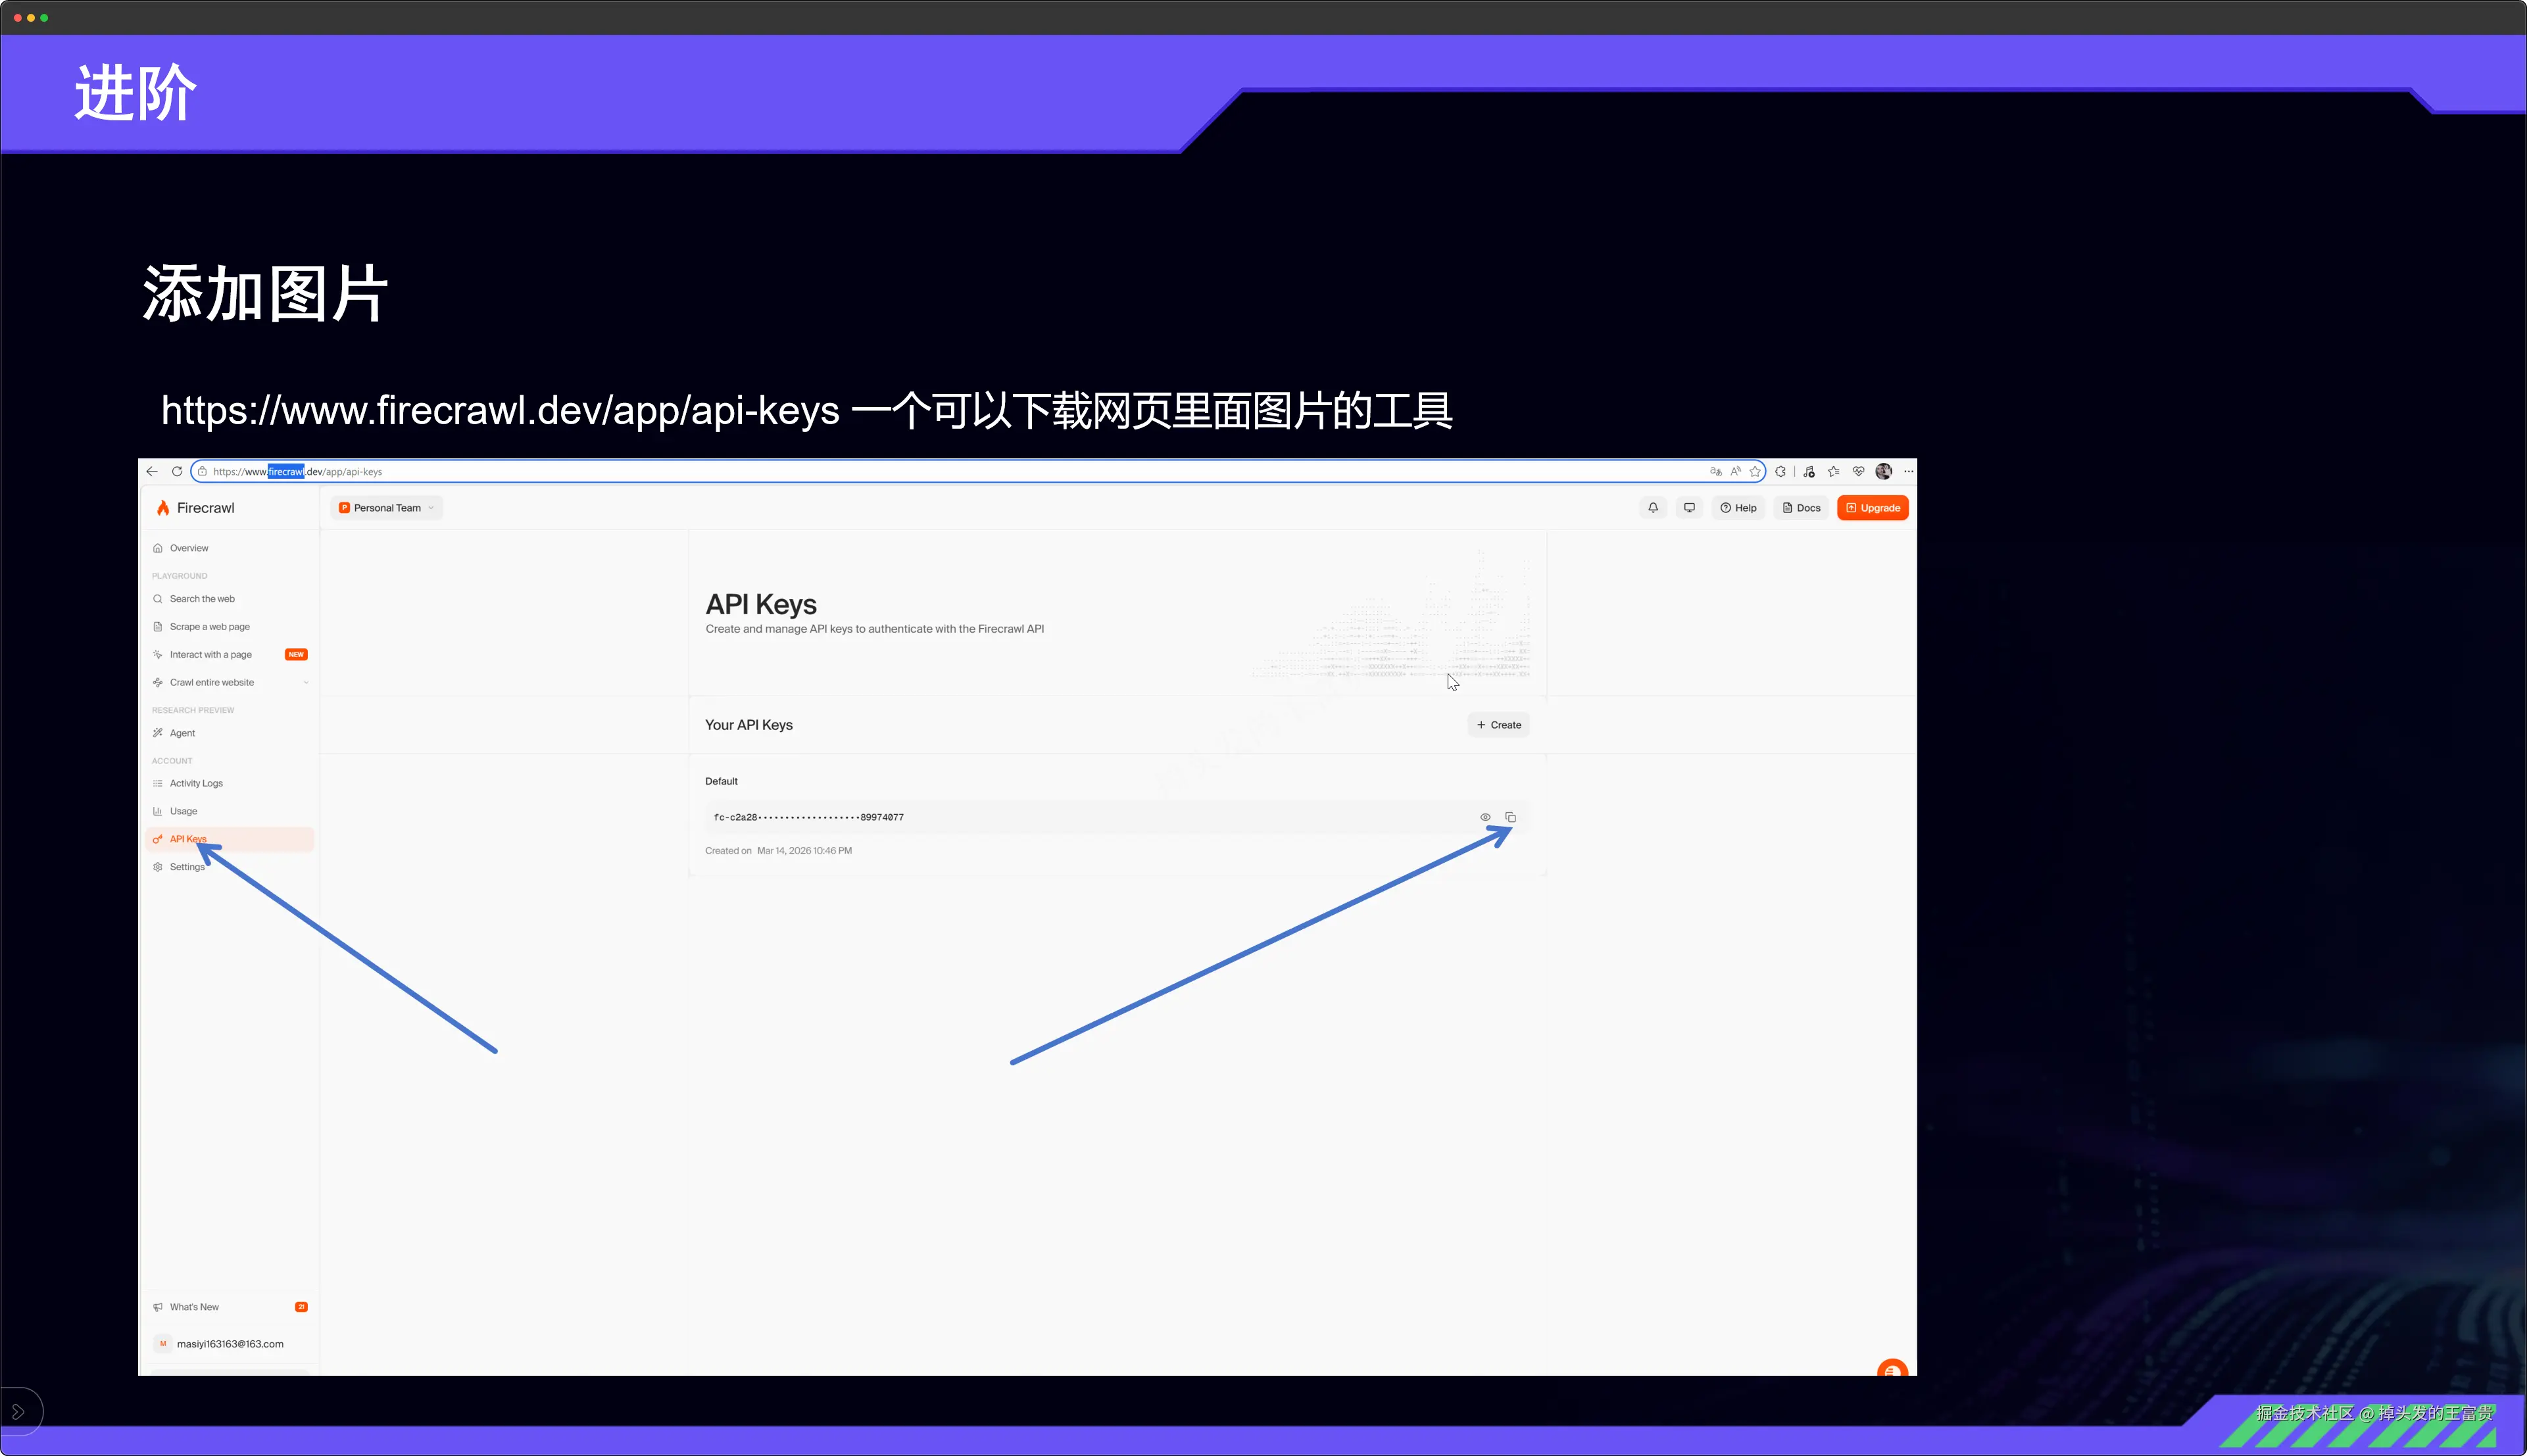Viewport: 2527px width, 1456px height.
Task: Click the browser back arrow
Action: coord(152,472)
